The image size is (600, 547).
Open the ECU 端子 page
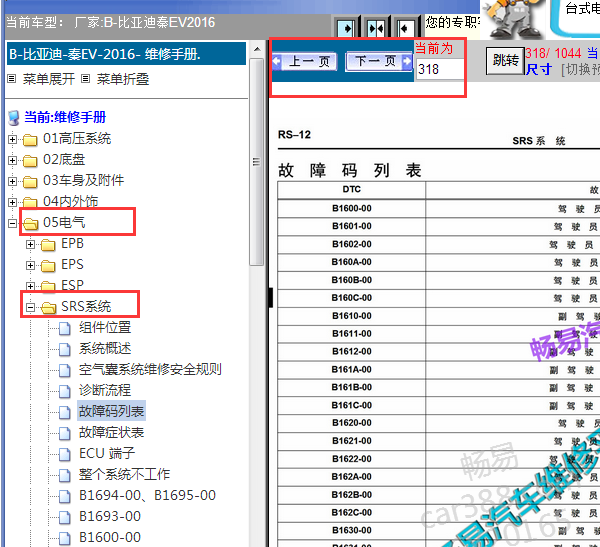107,454
